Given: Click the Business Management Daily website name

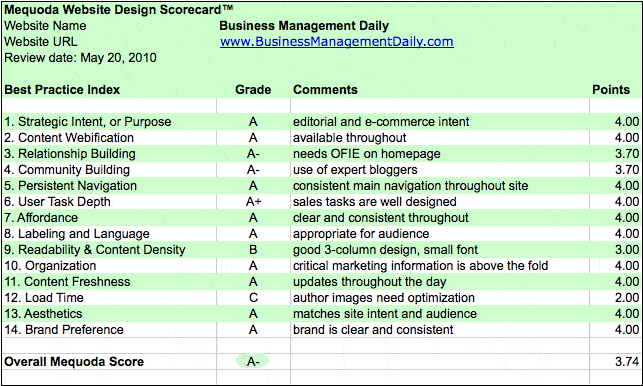Looking at the screenshot, I should coord(304,26).
